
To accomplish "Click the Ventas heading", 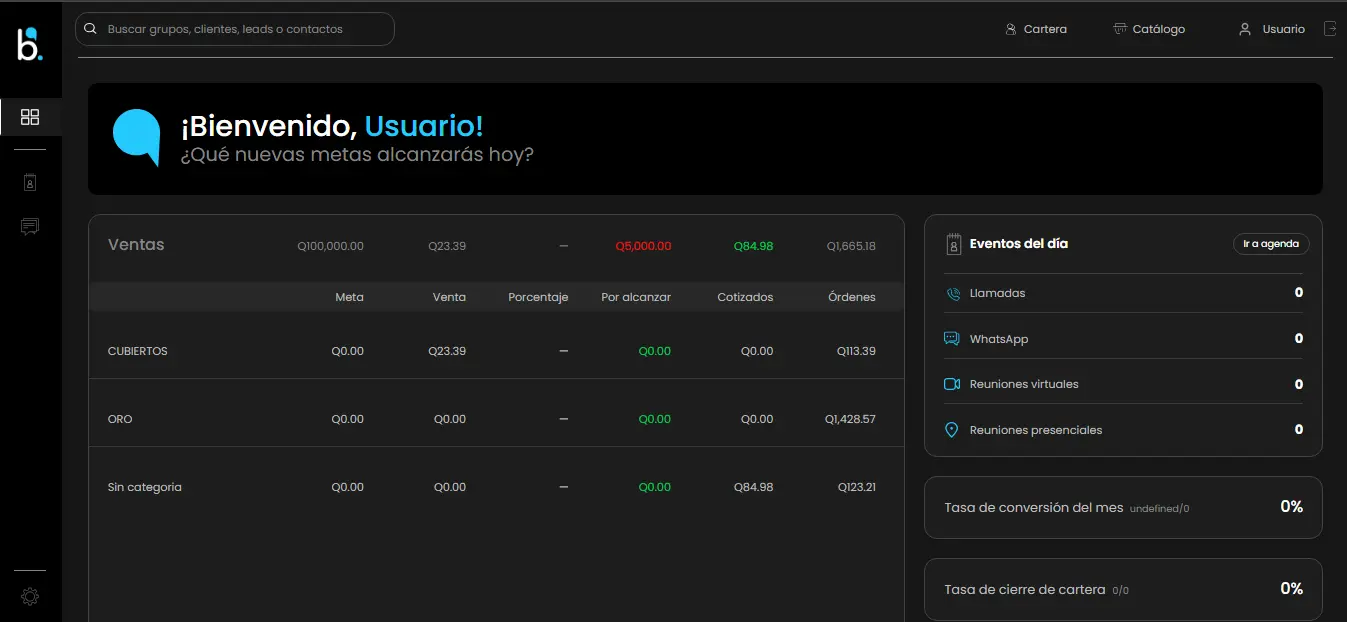I will [136, 245].
